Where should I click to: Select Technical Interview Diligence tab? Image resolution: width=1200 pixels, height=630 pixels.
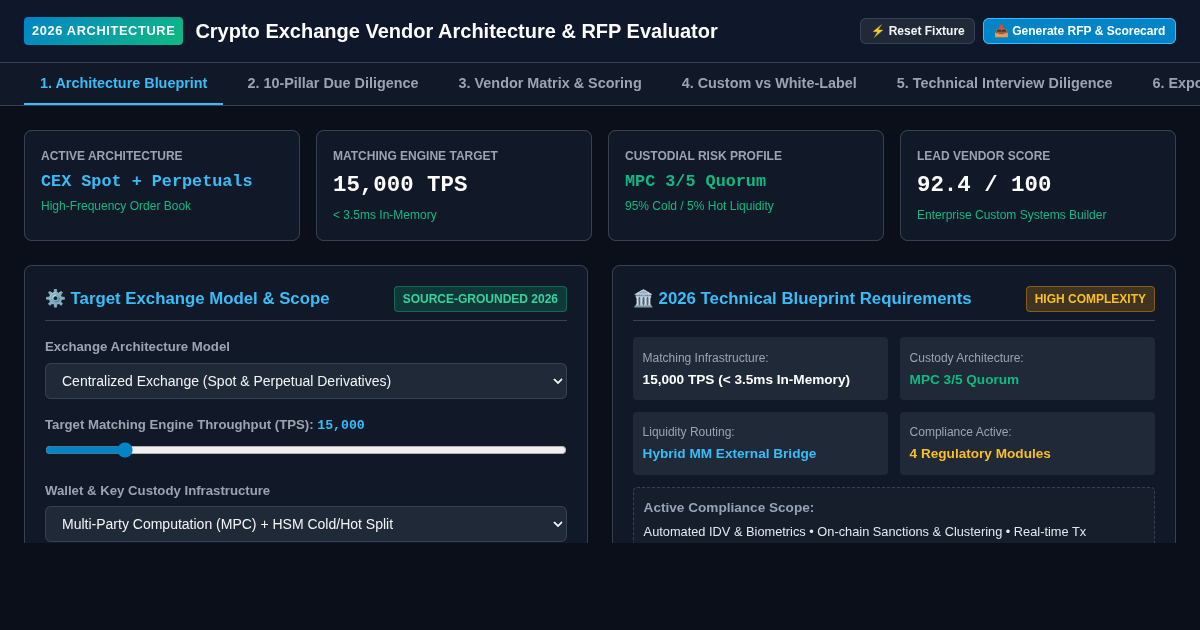1004,83
